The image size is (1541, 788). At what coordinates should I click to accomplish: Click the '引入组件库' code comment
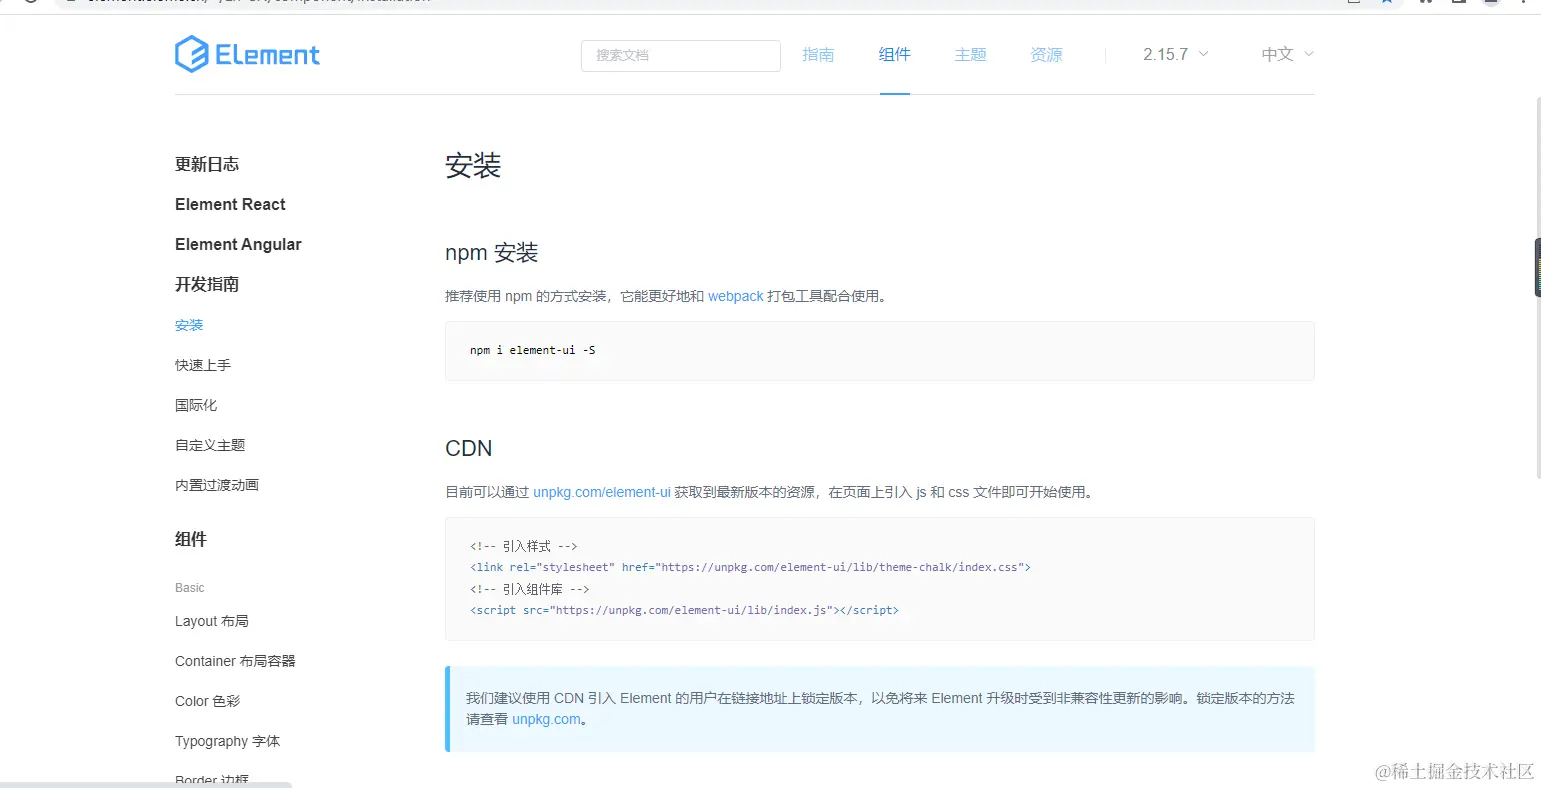pyautogui.click(x=530, y=589)
